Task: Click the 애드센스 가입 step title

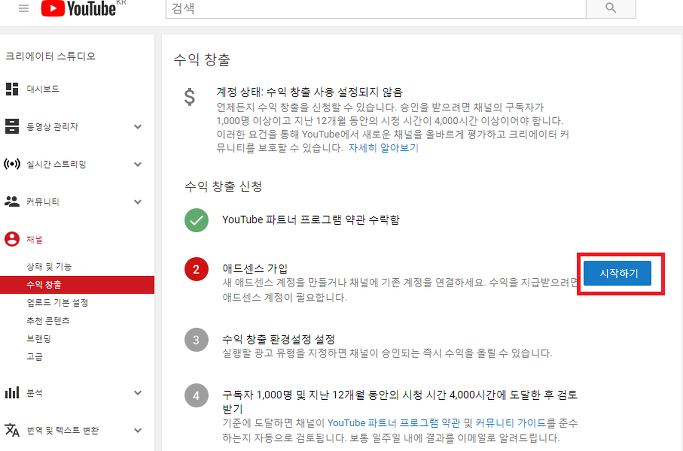Action: coord(255,268)
